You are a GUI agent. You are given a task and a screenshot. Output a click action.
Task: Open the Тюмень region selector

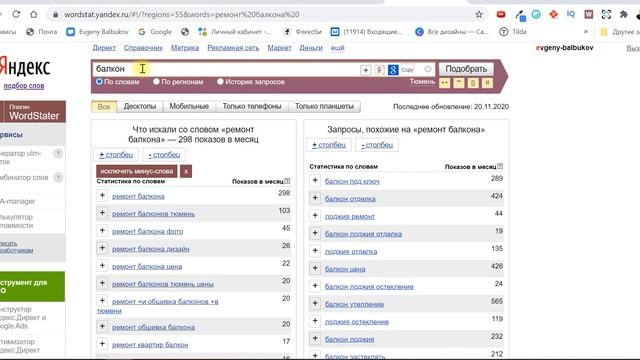pos(422,82)
